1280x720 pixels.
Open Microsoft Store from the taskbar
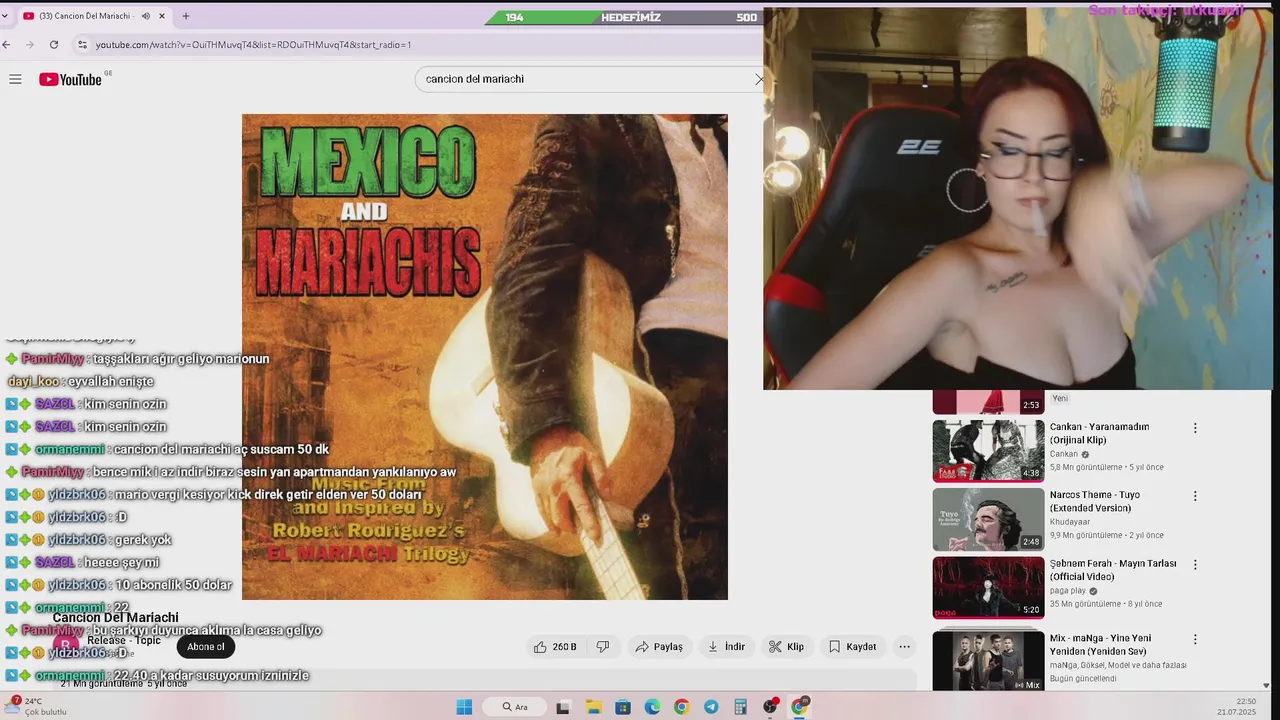click(x=622, y=707)
